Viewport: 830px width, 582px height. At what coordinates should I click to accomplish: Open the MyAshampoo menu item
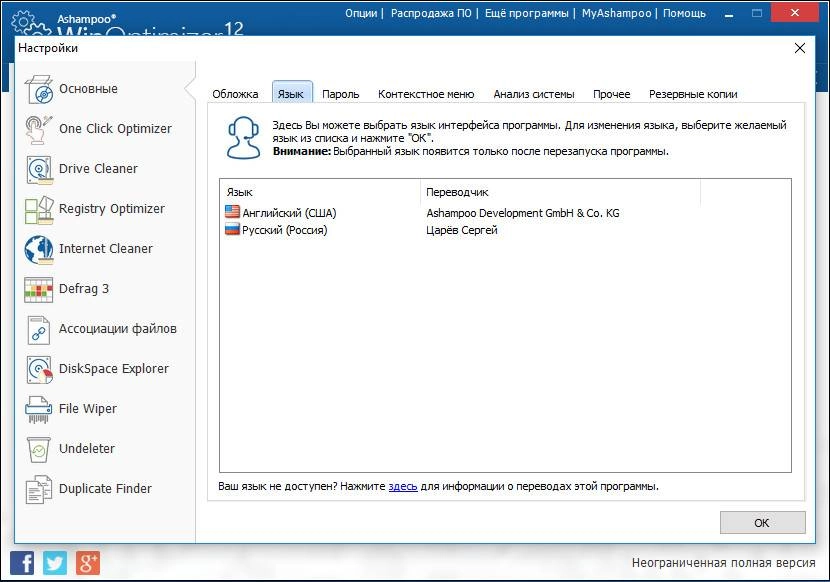(616, 13)
